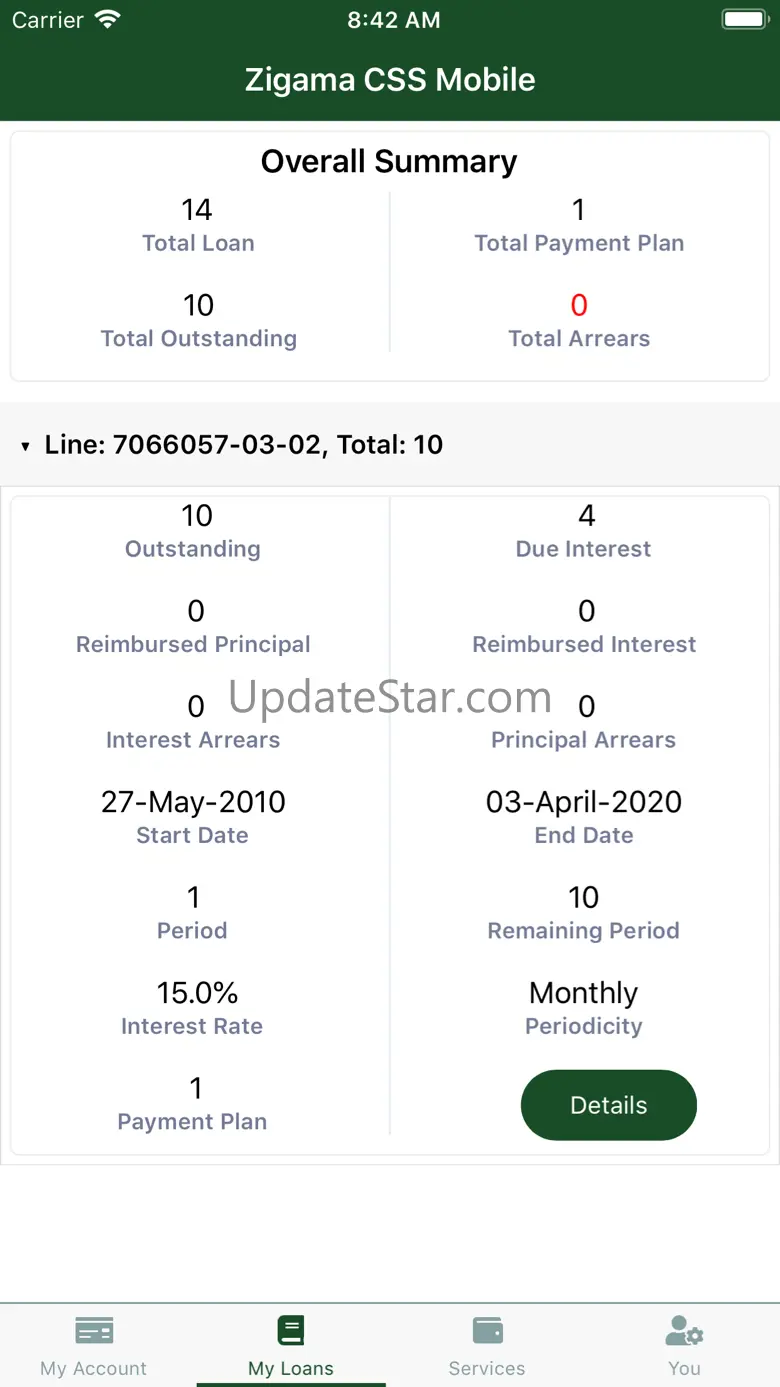
Task: Open the Services wallet icon
Action: coord(487,1331)
